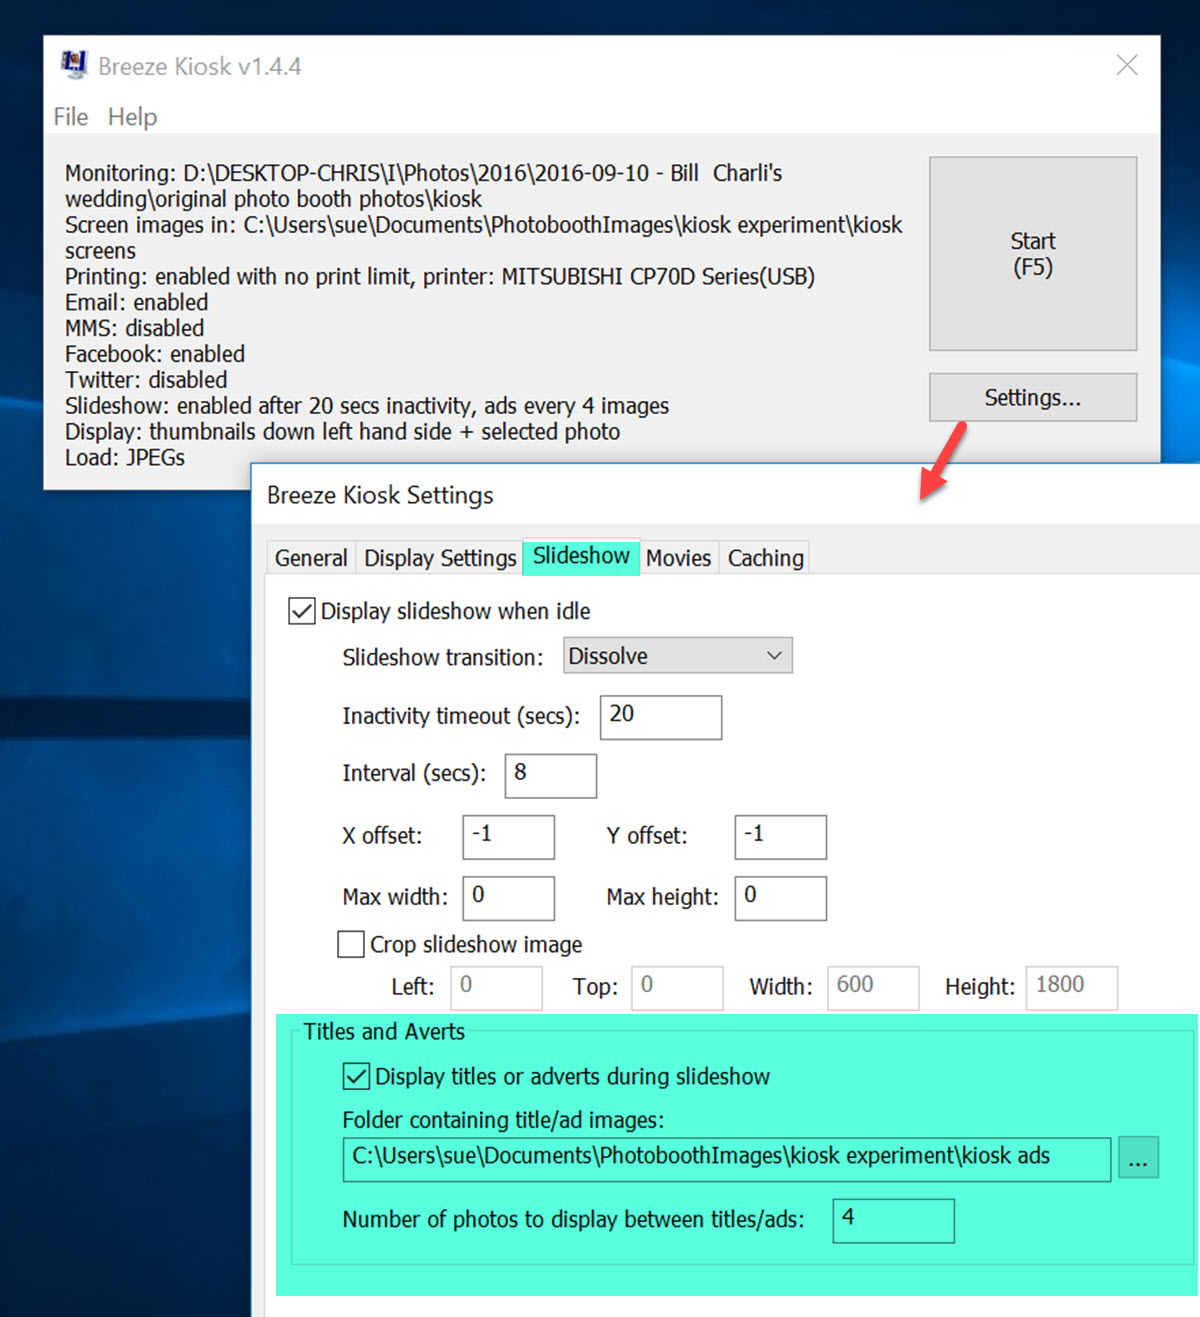Click the Inactivity timeout field
1200x1317 pixels.
pyautogui.click(x=661, y=717)
